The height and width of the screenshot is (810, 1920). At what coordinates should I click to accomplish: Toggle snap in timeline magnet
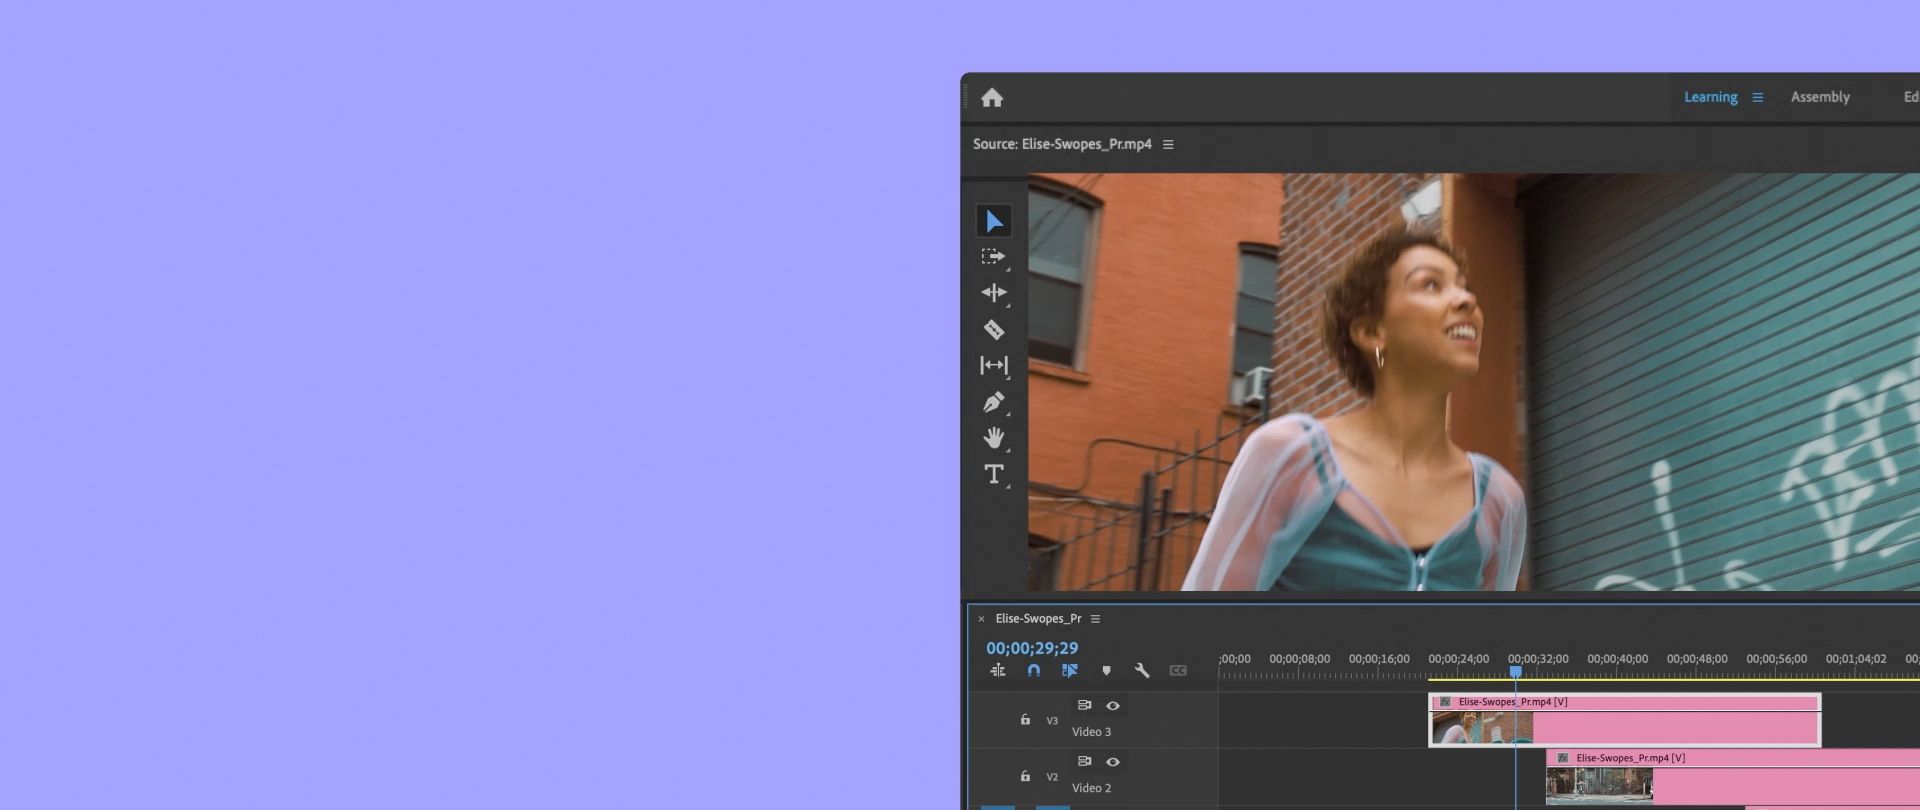click(1033, 671)
